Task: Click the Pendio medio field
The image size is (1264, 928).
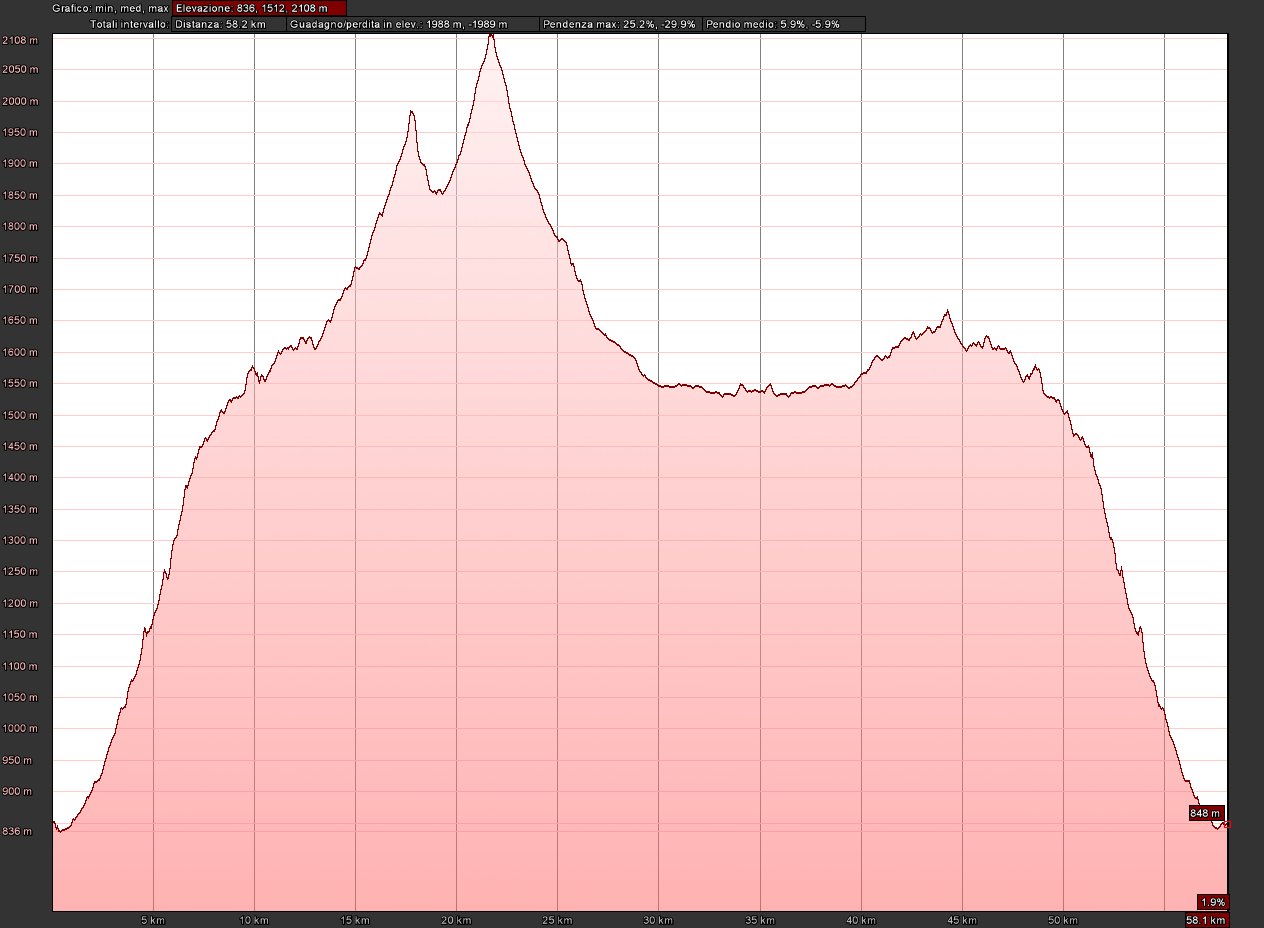Action: click(783, 23)
